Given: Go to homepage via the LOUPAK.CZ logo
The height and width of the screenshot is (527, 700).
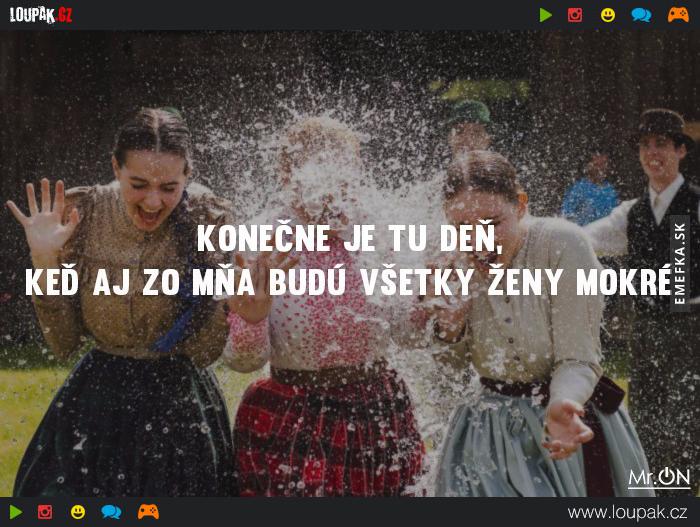Looking at the screenshot, I should [x=41, y=15].
